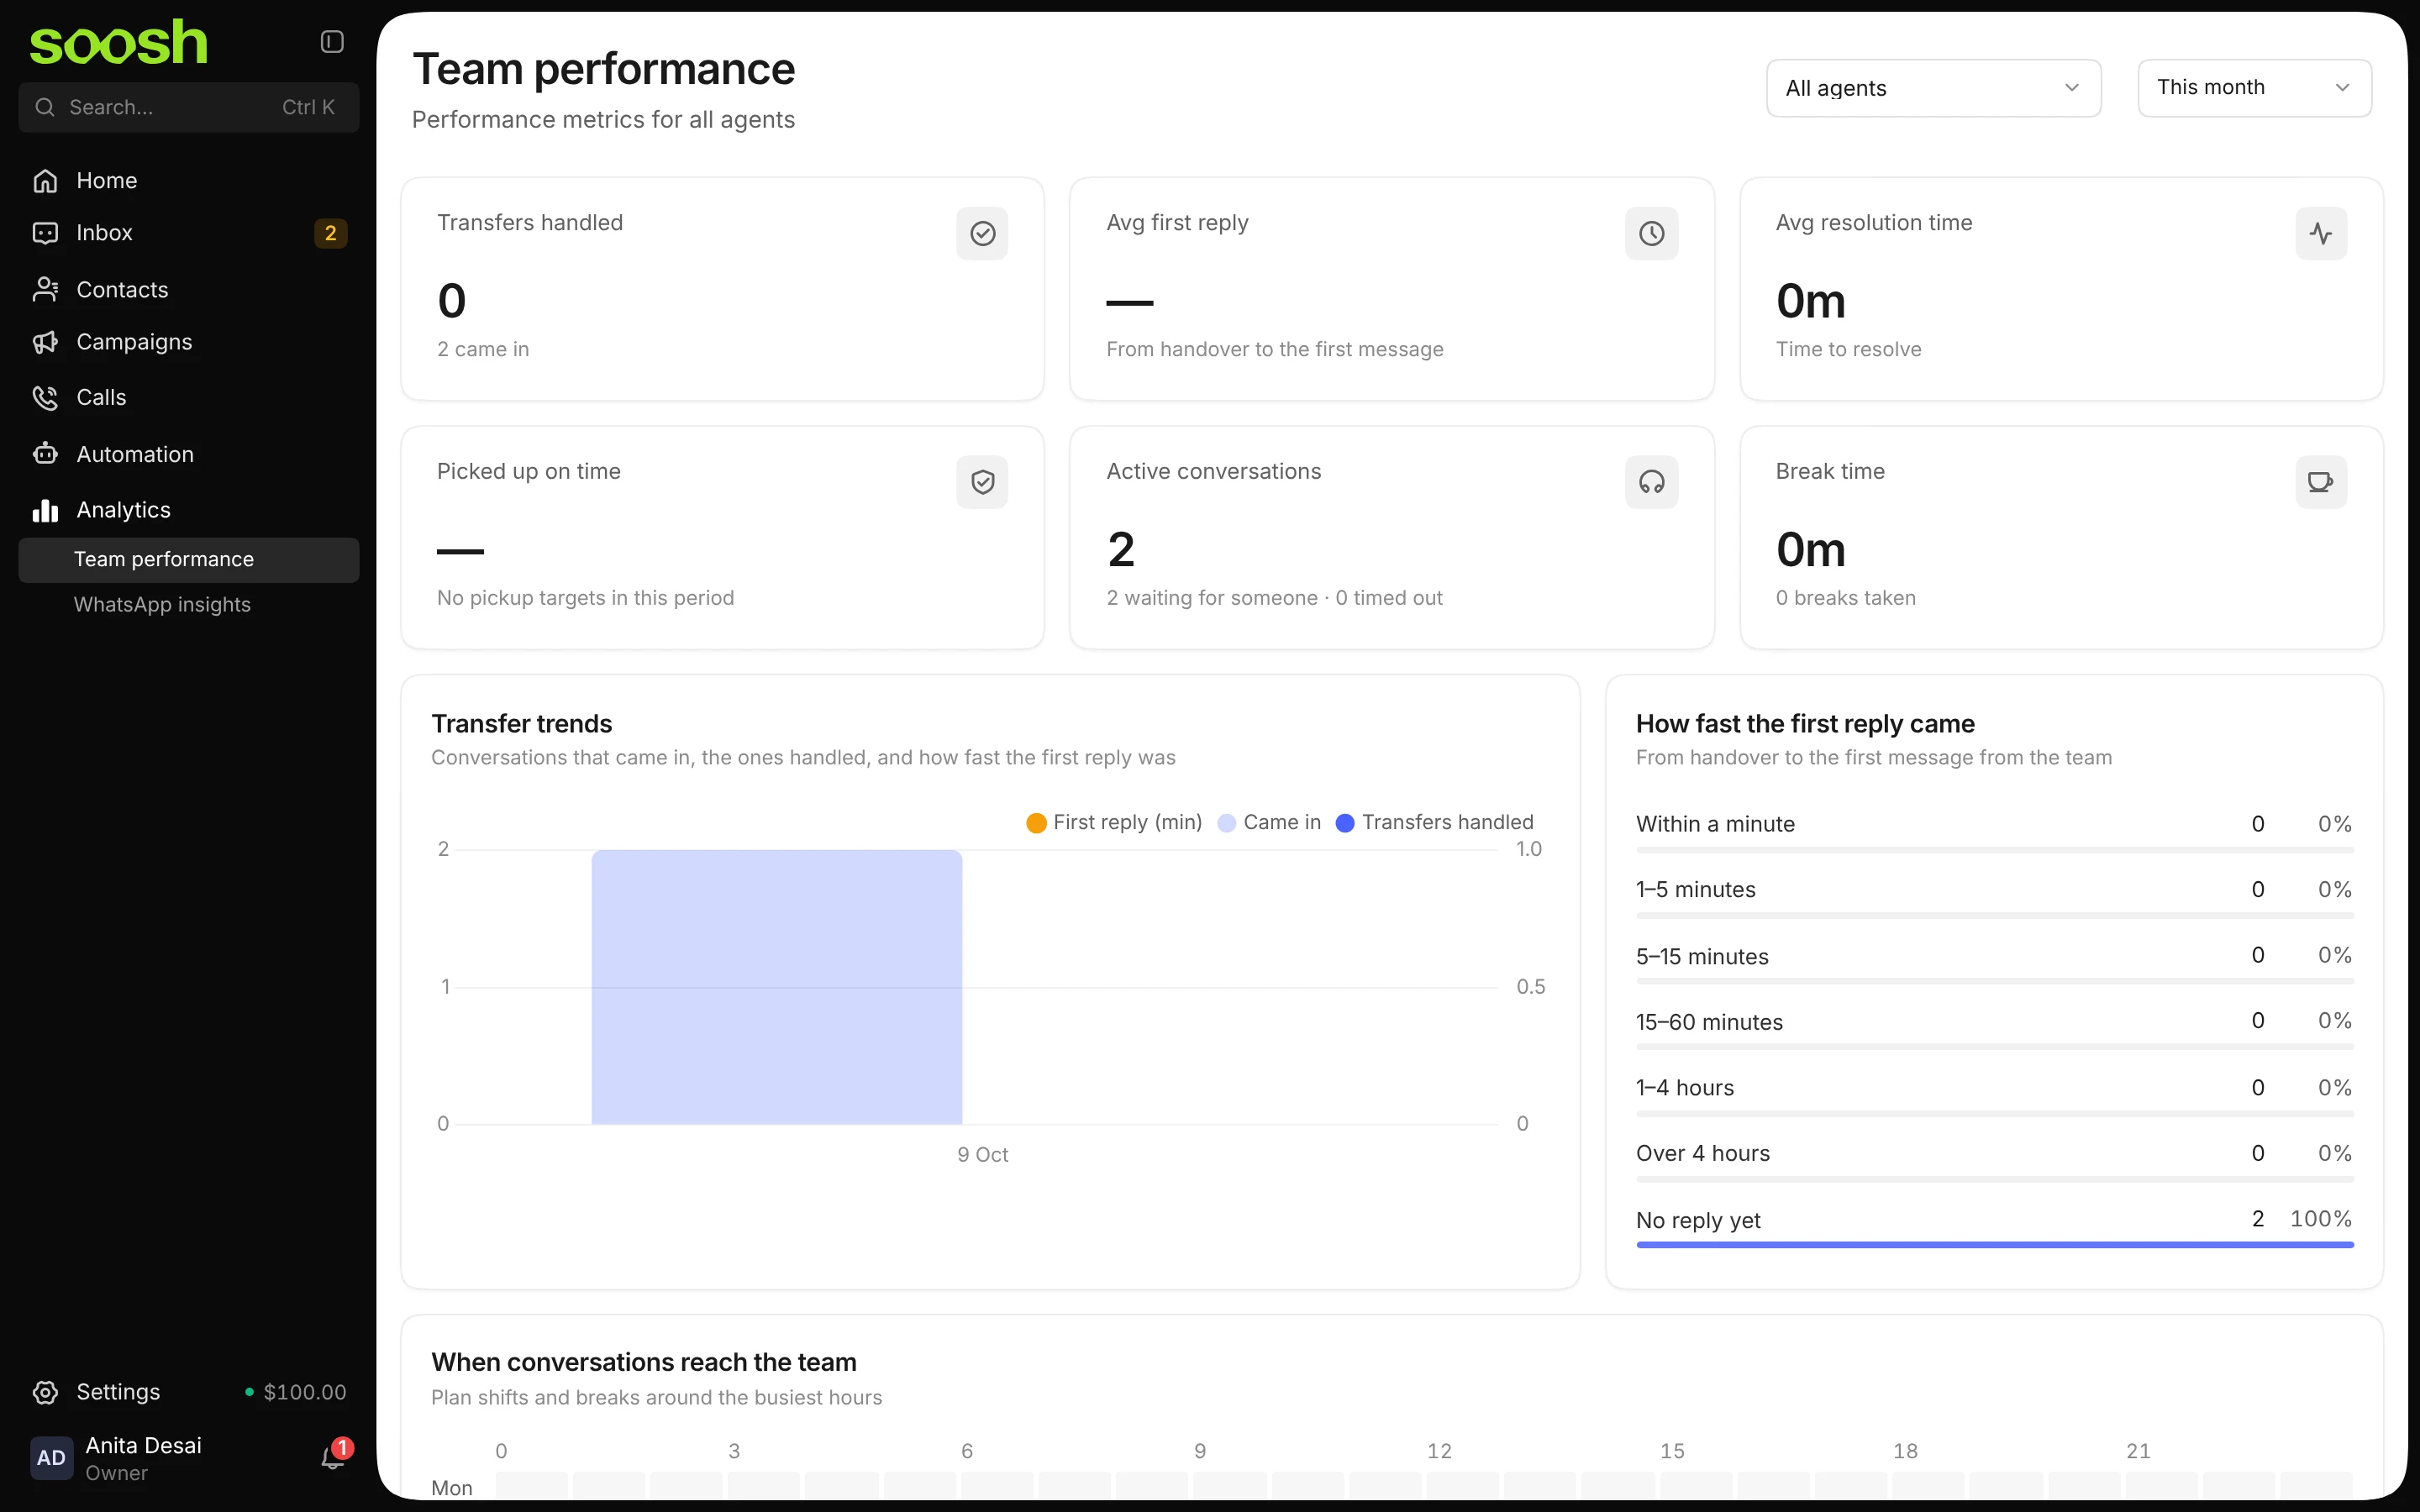Click the headset icon on Active conversations card
This screenshot has width=2420, height=1512.
coord(1651,483)
